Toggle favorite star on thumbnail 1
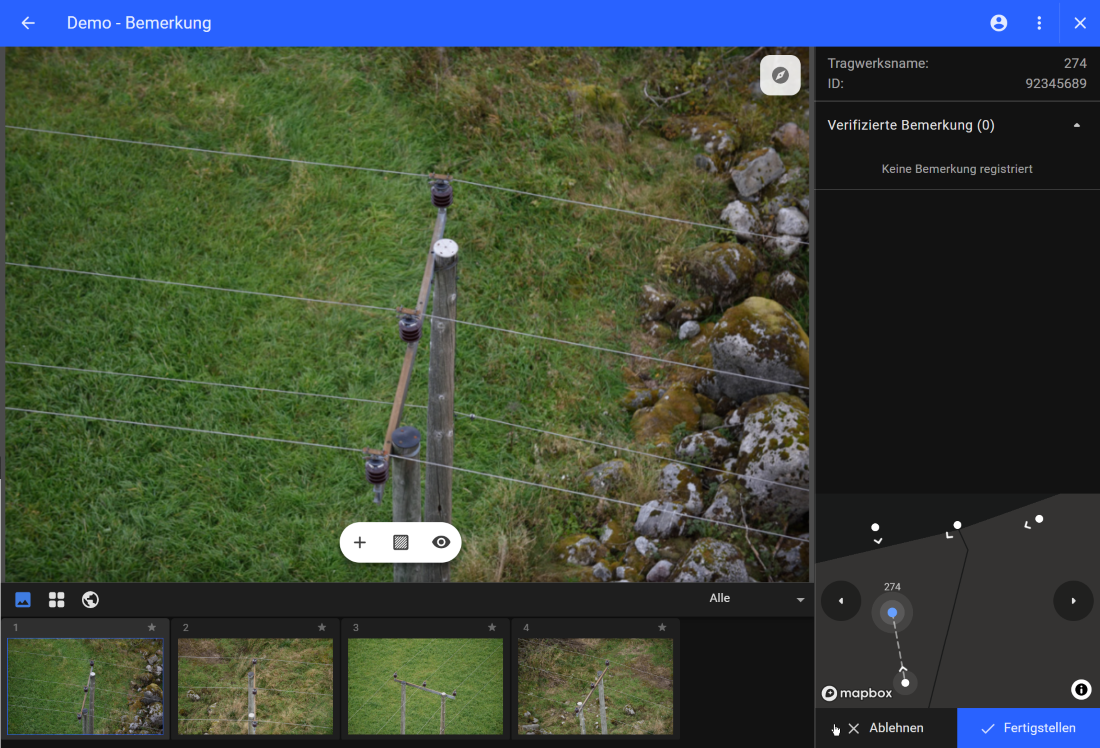1100x748 pixels. (x=152, y=628)
